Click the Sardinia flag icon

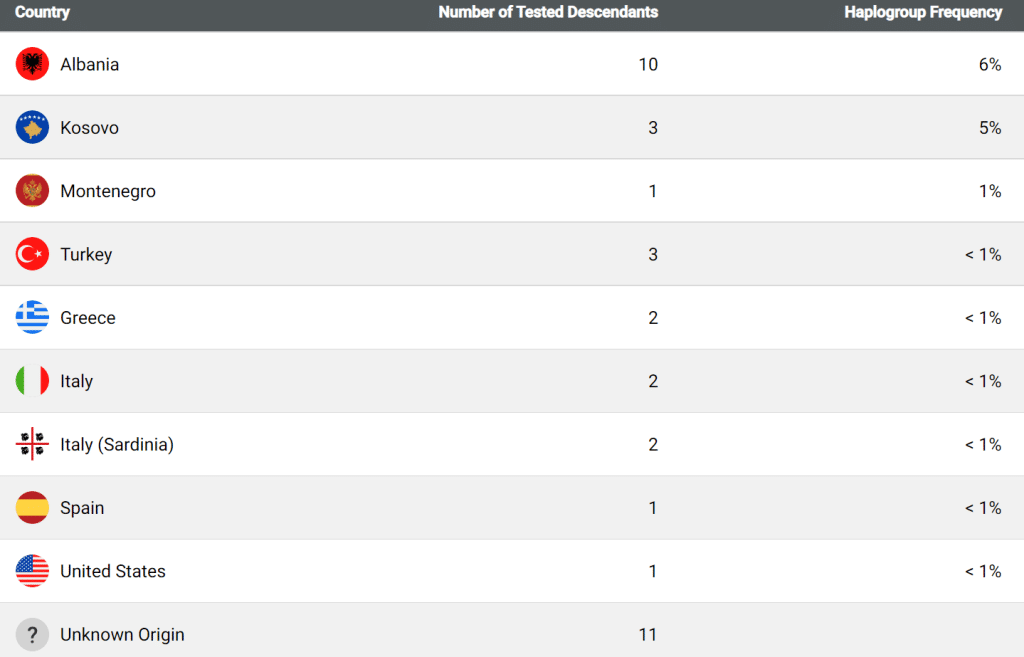click(x=32, y=444)
